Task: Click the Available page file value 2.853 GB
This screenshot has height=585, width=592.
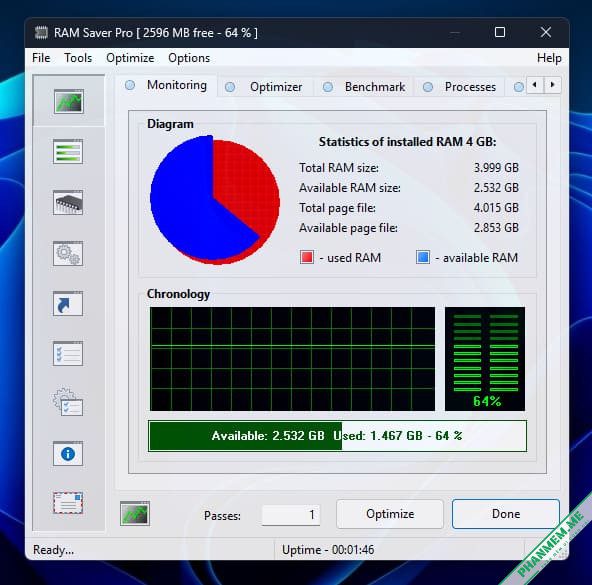Action: tap(496, 228)
